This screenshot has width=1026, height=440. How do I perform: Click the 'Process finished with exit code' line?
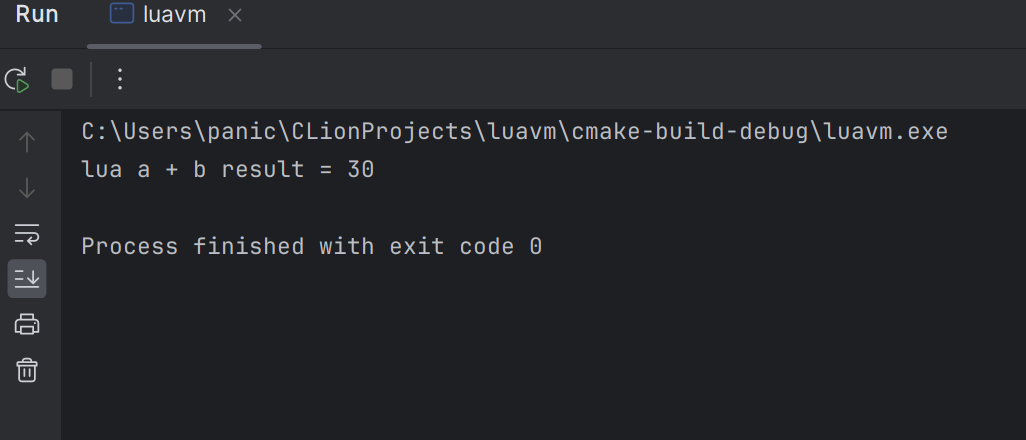pos(311,247)
